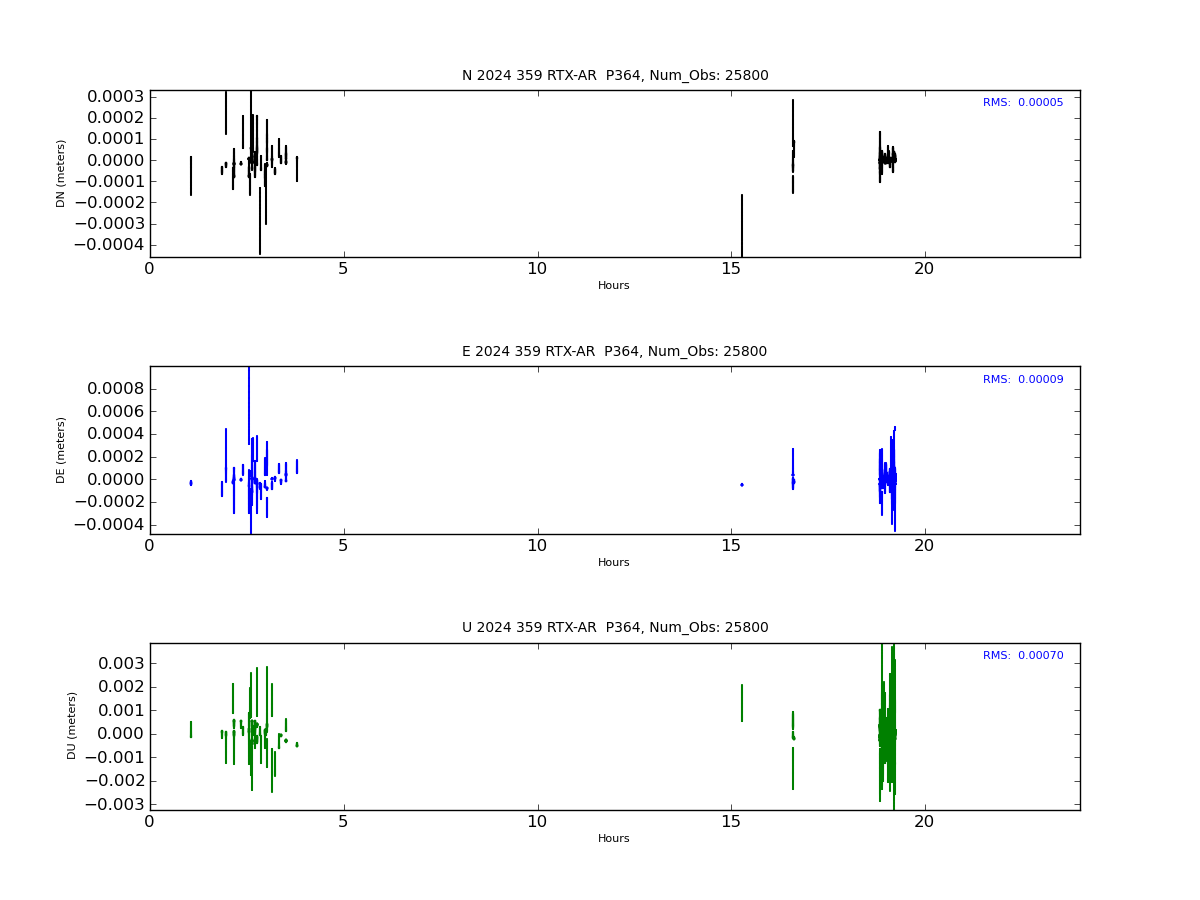
Task: Click the 10 hour tick under the E plot
Action: click(x=537, y=546)
